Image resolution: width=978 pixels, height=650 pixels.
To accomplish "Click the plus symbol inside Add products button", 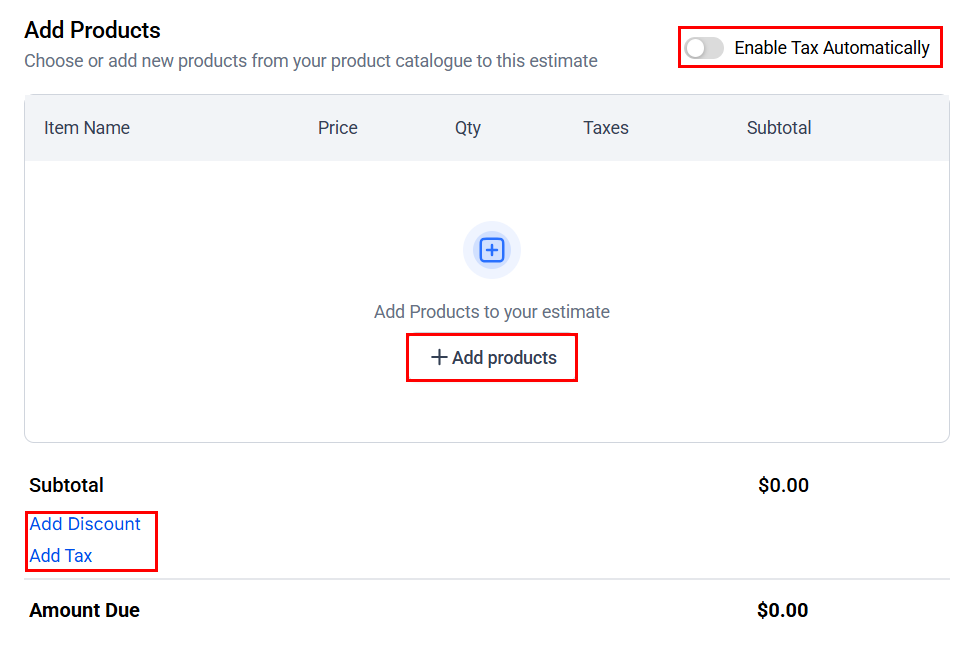I will pos(439,358).
